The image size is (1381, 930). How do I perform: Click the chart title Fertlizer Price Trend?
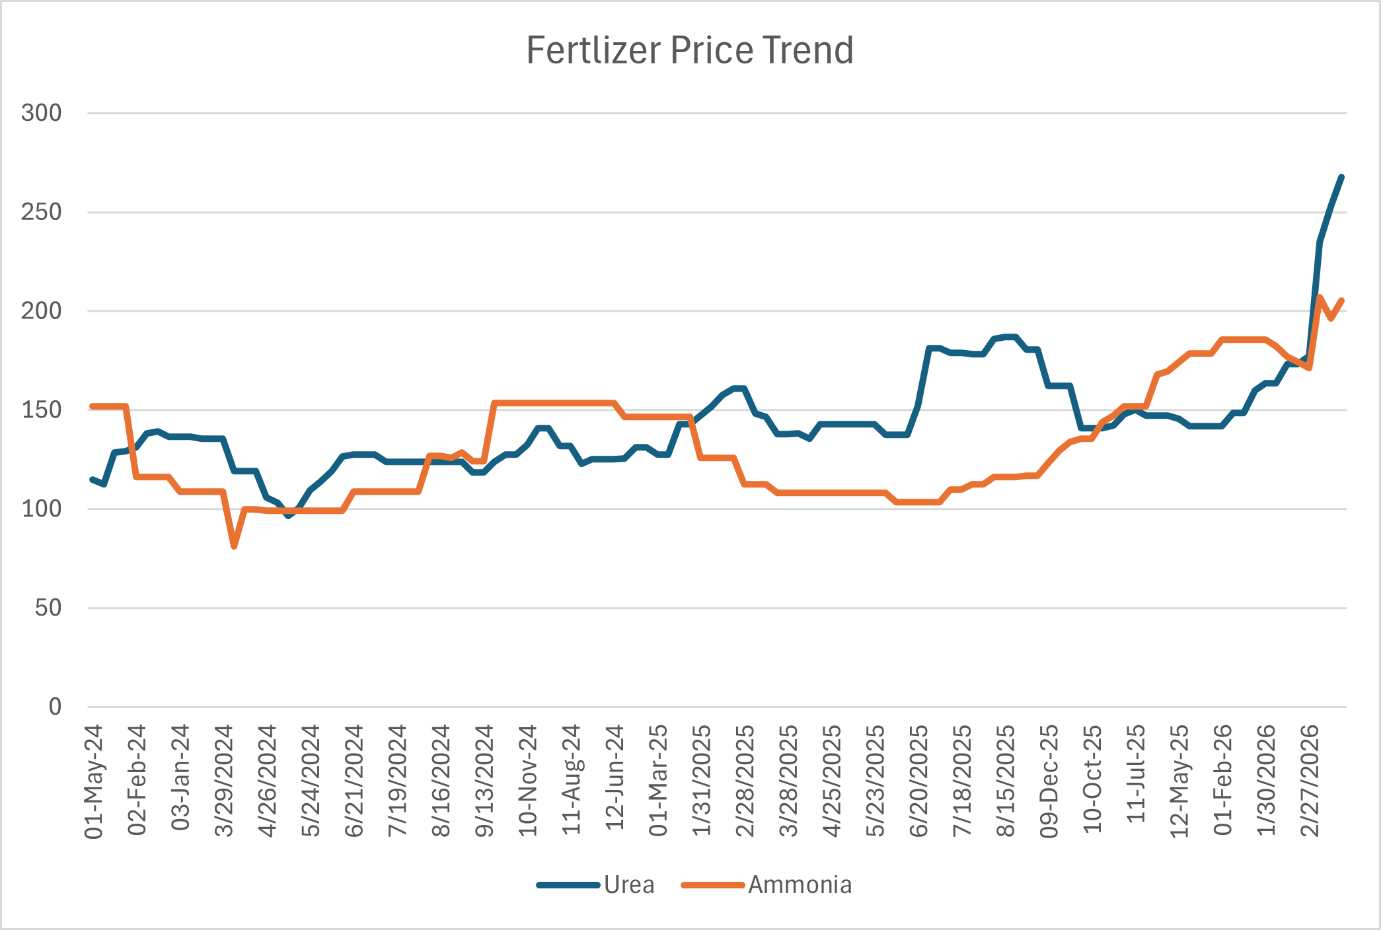(x=690, y=50)
